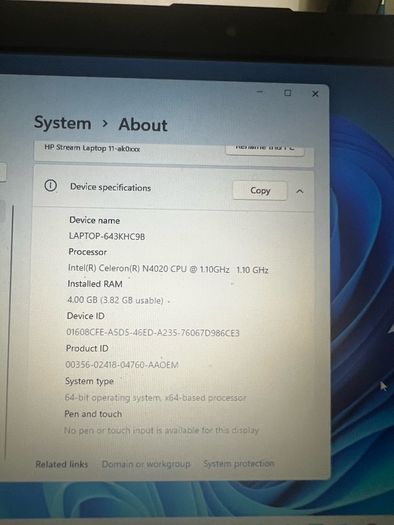Copy the device specifications
Image resolution: width=394 pixels, height=525 pixels.
click(x=260, y=191)
